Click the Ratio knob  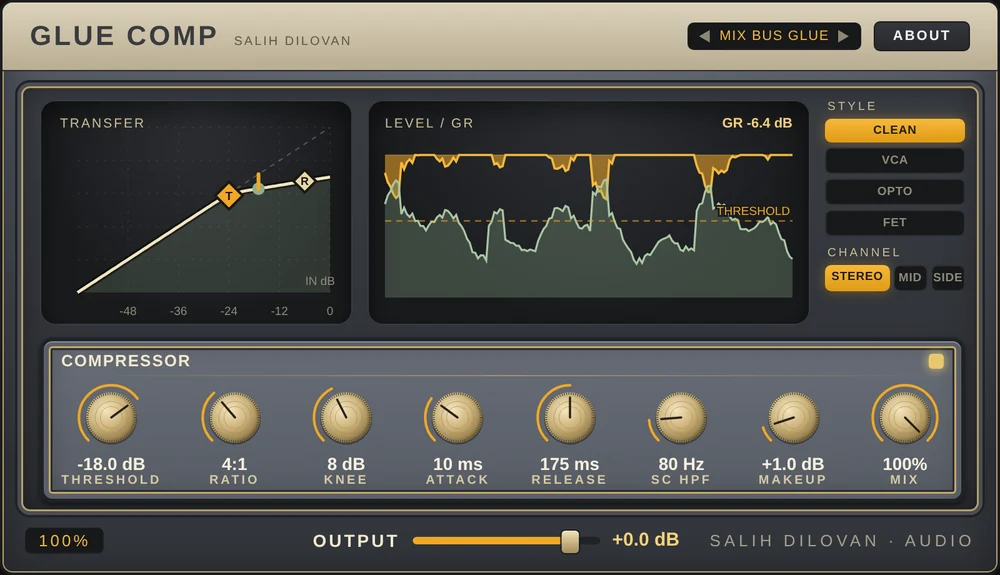[x=234, y=417]
